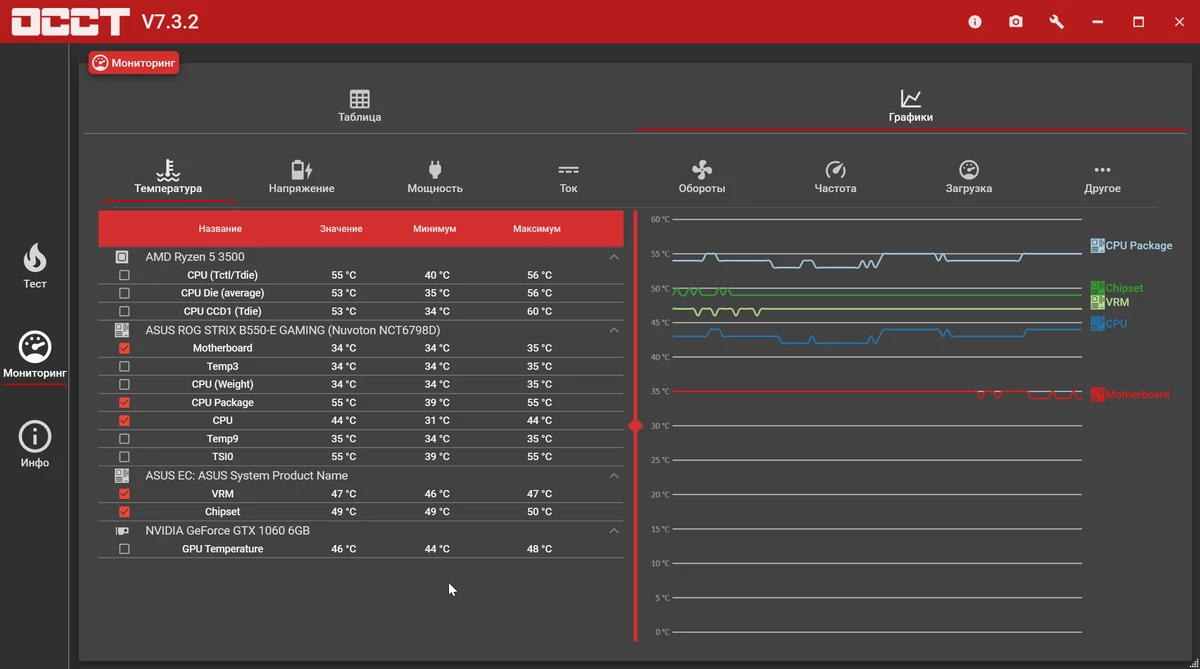Click the Motherboard legend icon on graph

click(1097, 394)
